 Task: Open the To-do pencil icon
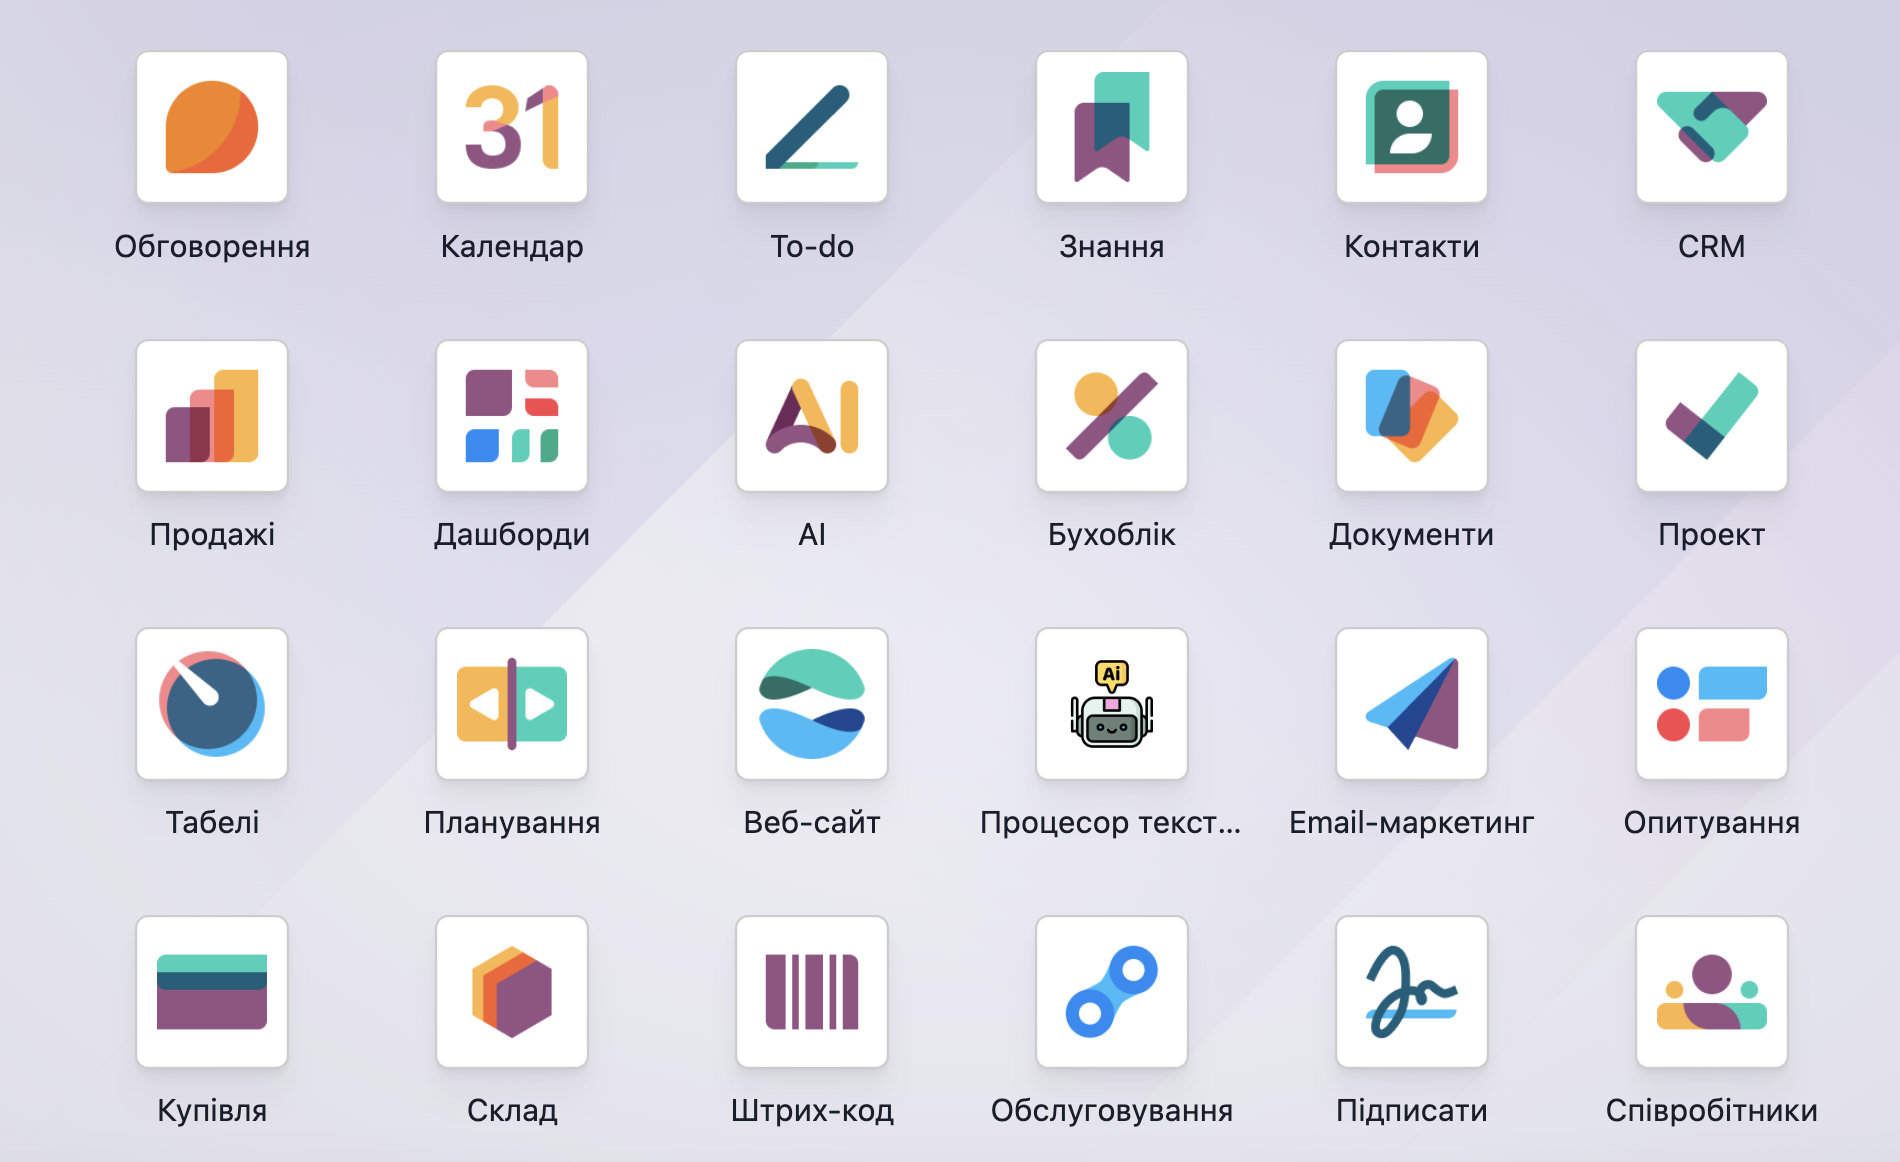point(812,127)
